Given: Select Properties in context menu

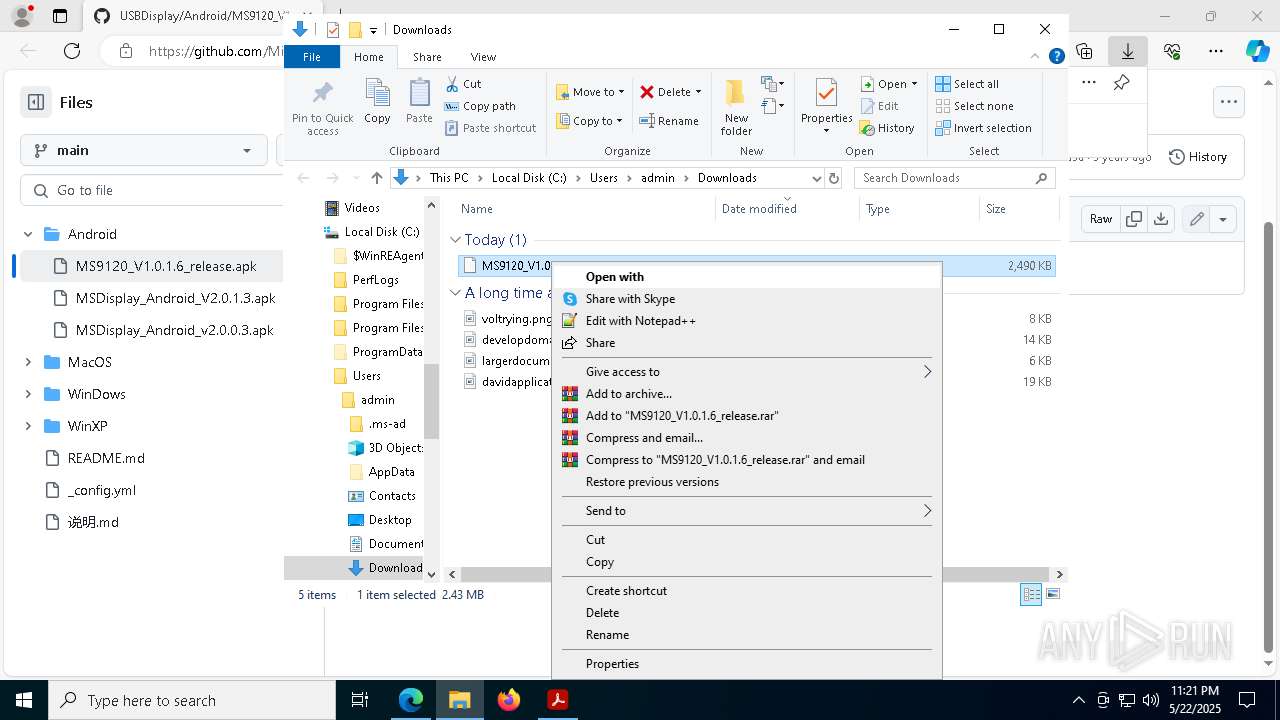Looking at the screenshot, I should click(746, 664).
